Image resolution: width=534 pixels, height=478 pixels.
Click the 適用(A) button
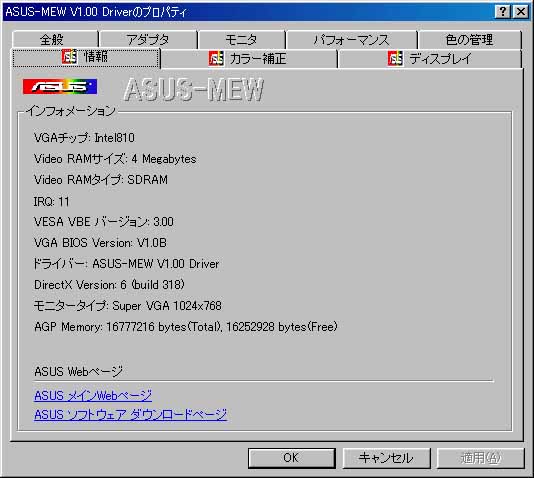481,458
